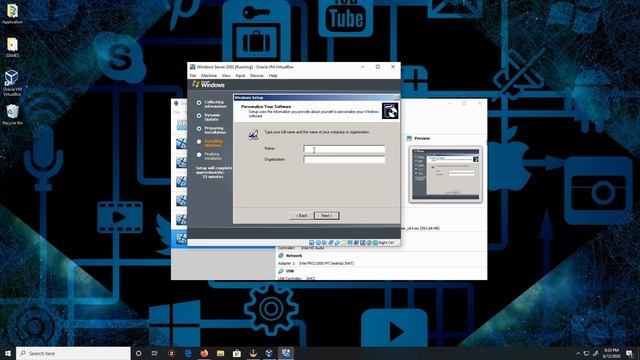The height and width of the screenshot is (360, 640).
Task: Open Task View from the taskbar
Action: tap(155, 353)
